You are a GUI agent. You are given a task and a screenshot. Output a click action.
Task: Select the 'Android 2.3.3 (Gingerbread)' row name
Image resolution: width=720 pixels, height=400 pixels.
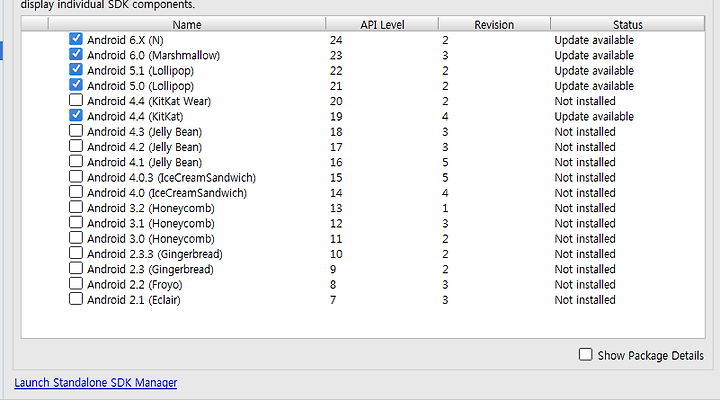coord(155,254)
